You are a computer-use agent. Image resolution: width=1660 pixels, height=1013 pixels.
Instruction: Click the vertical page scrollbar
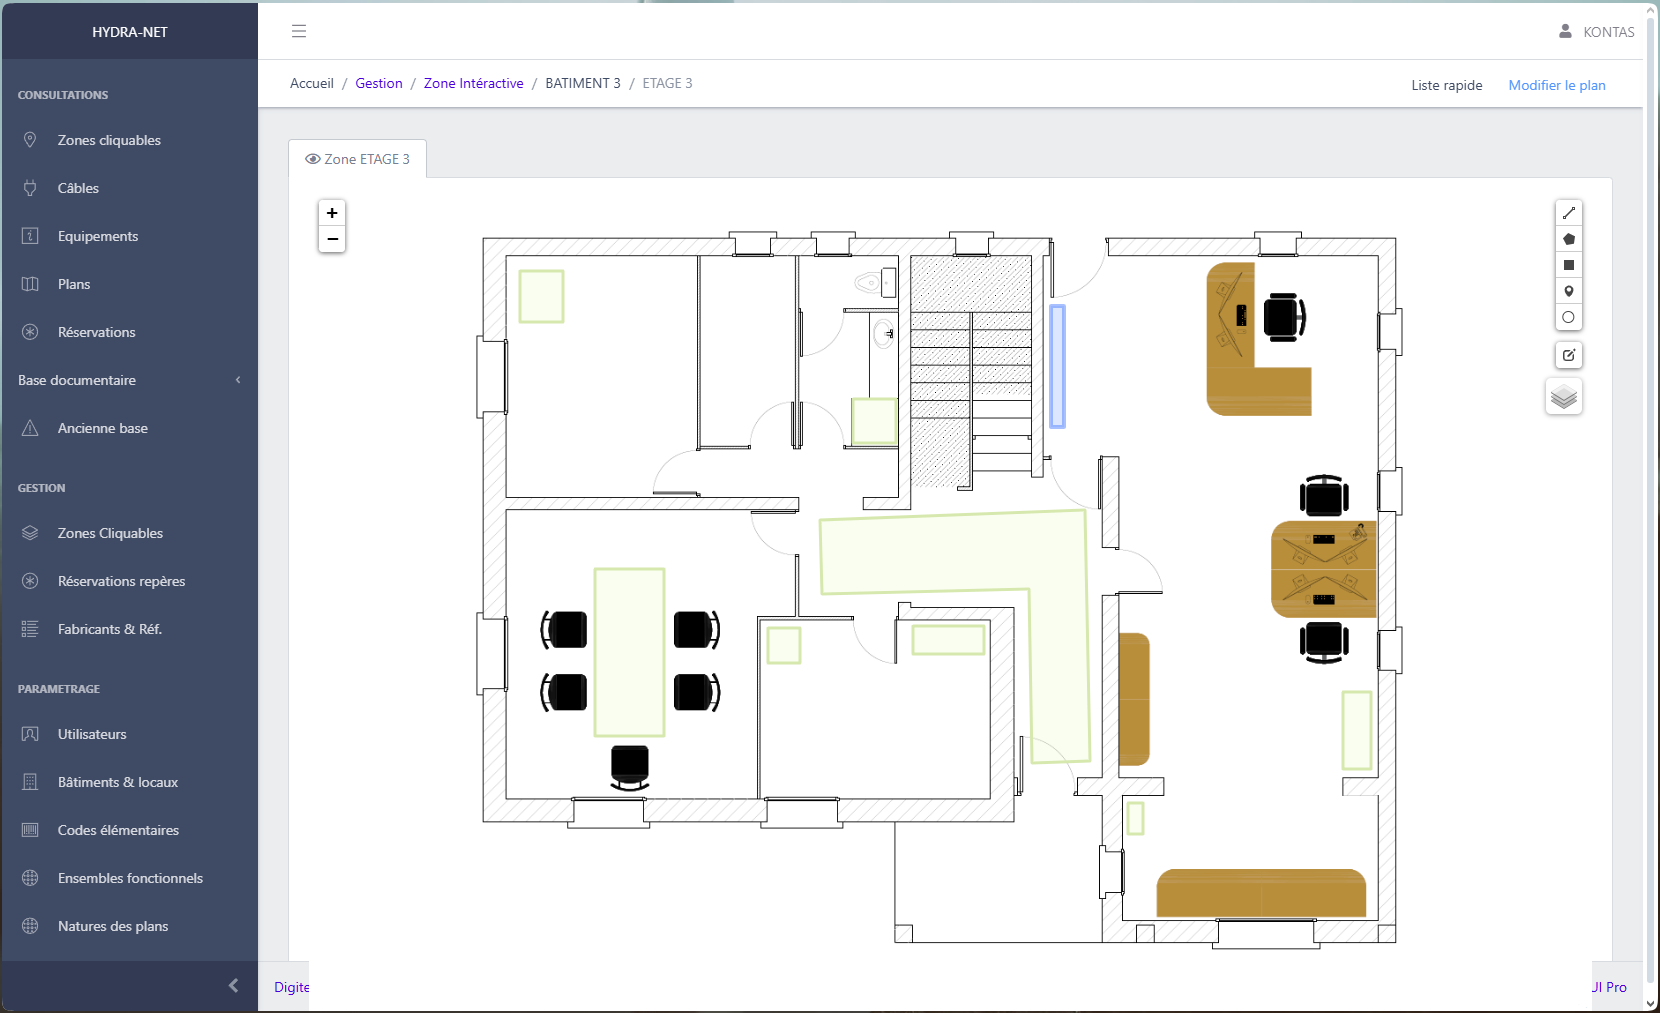click(1652, 500)
